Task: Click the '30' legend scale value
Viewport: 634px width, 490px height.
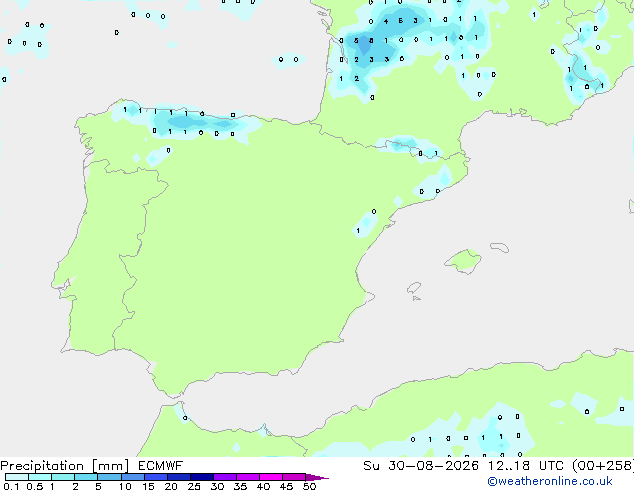Action: pyautogui.click(x=217, y=486)
